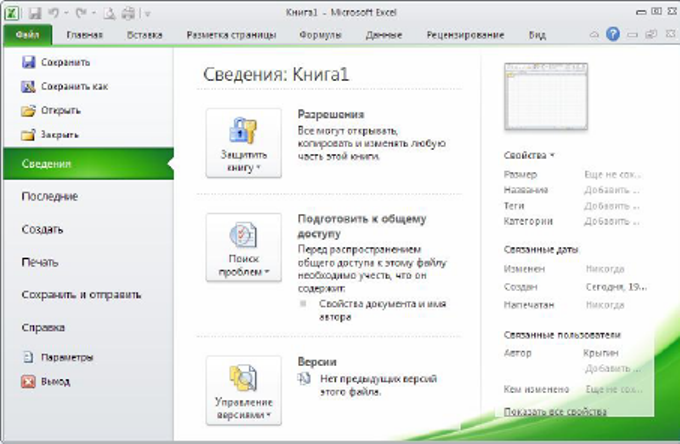Choose Сохранить как in the backstage menu
This screenshot has height=444, width=680.
pos(65,87)
